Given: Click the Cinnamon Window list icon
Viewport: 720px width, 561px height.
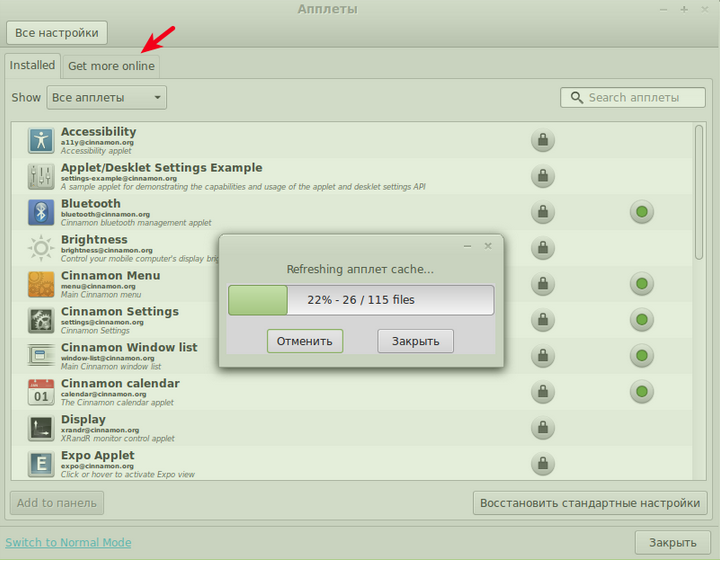Looking at the screenshot, I should tap(41, 356).
